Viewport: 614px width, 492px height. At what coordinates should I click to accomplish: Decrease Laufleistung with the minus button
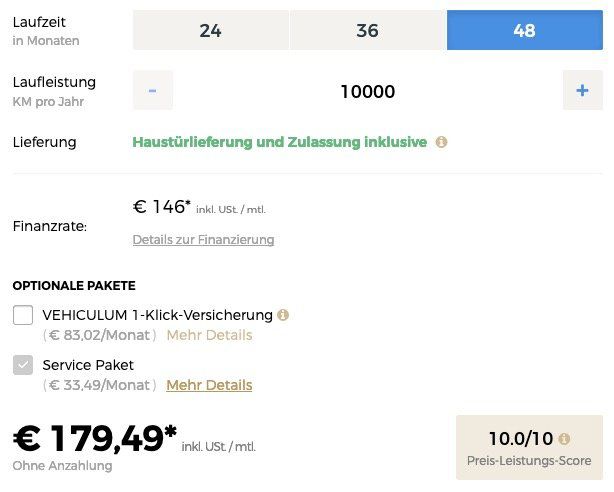[x=153, y=90]
